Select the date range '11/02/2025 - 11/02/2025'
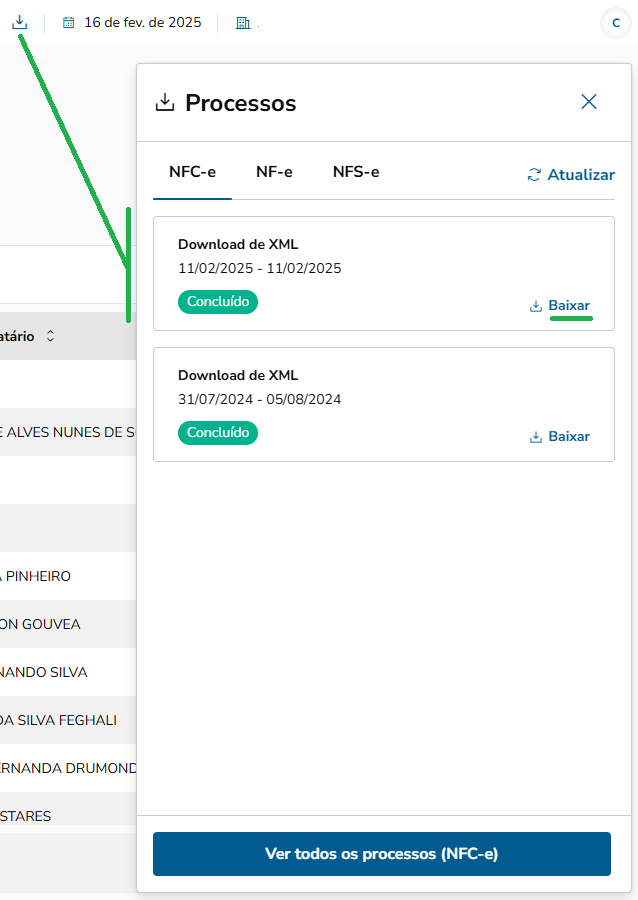Screen dimensions: 638x900 click(259, 268)
